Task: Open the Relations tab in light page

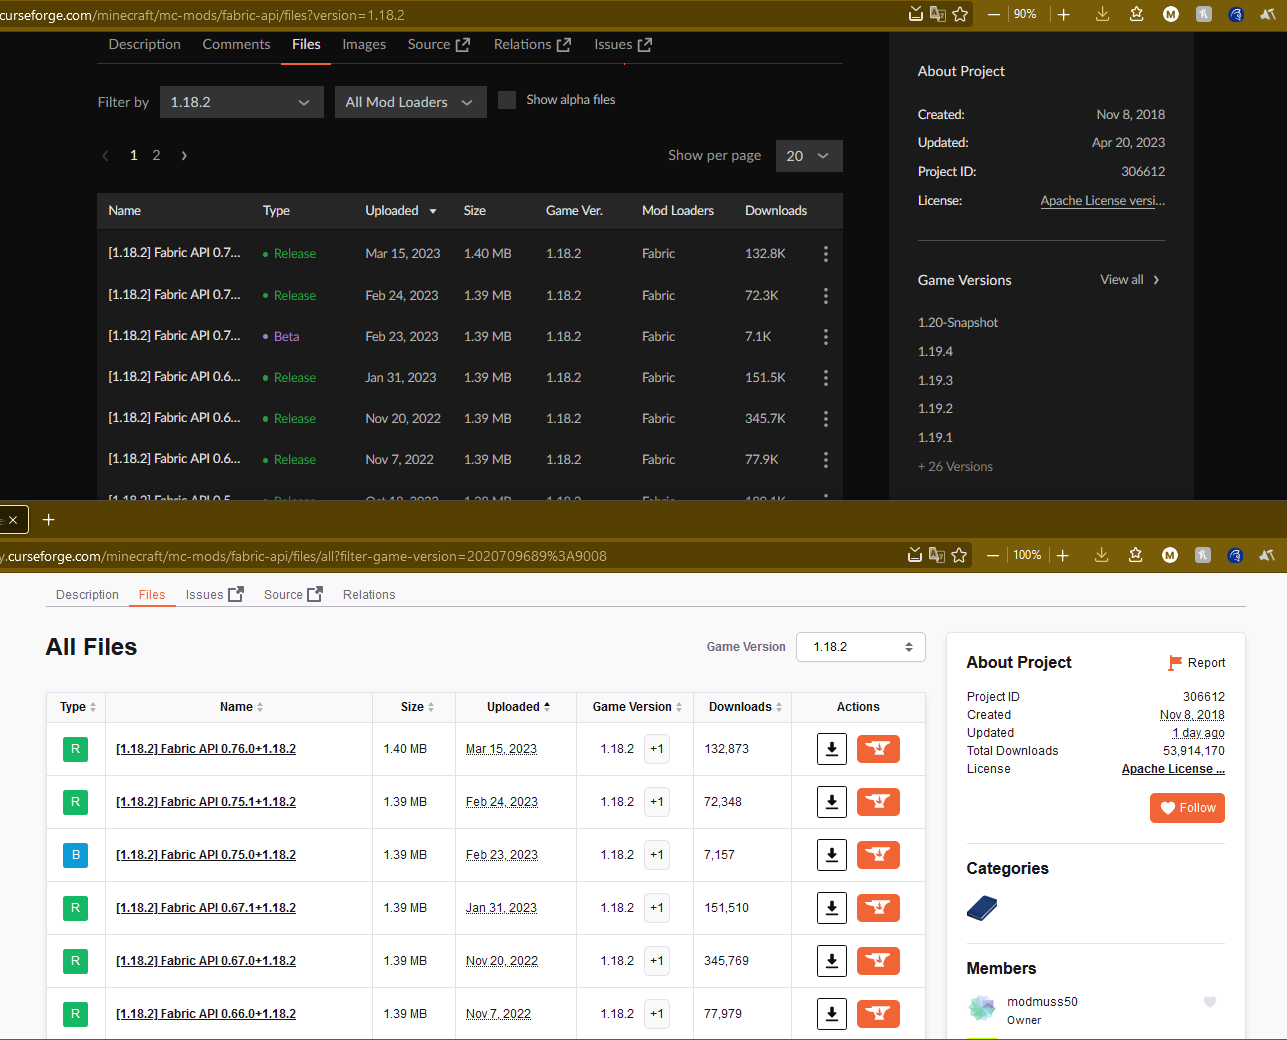Action: 369,595
